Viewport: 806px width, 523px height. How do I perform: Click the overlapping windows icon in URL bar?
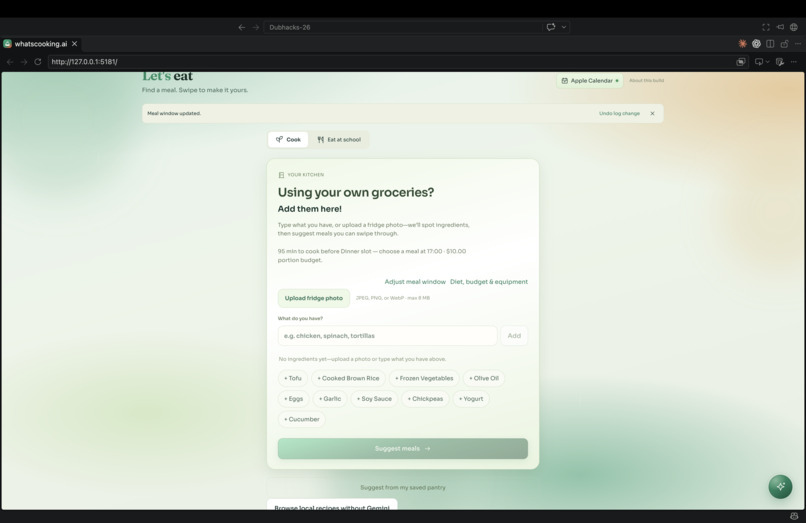tap(741, 62)
